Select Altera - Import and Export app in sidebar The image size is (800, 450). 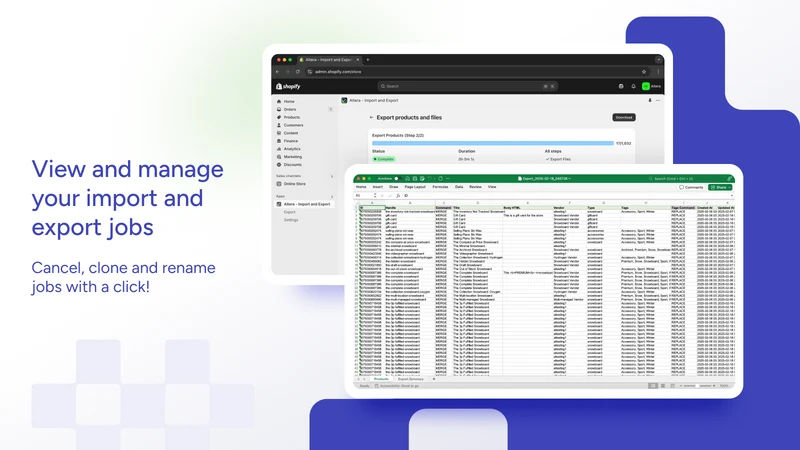tap(307, 204)
